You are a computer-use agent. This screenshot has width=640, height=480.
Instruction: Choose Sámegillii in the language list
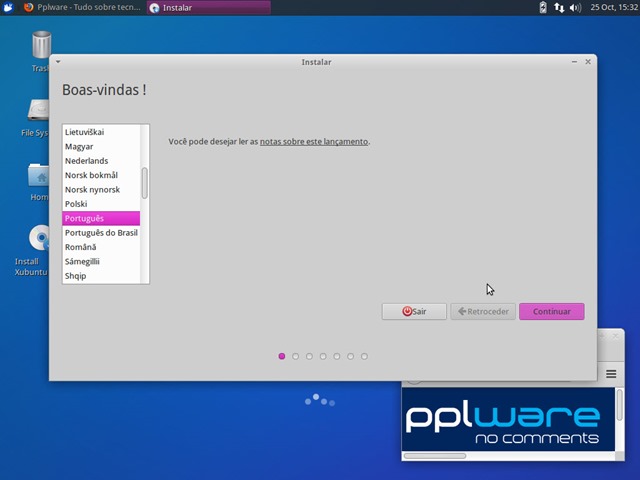pyautogui.click(x=101, y=261)
